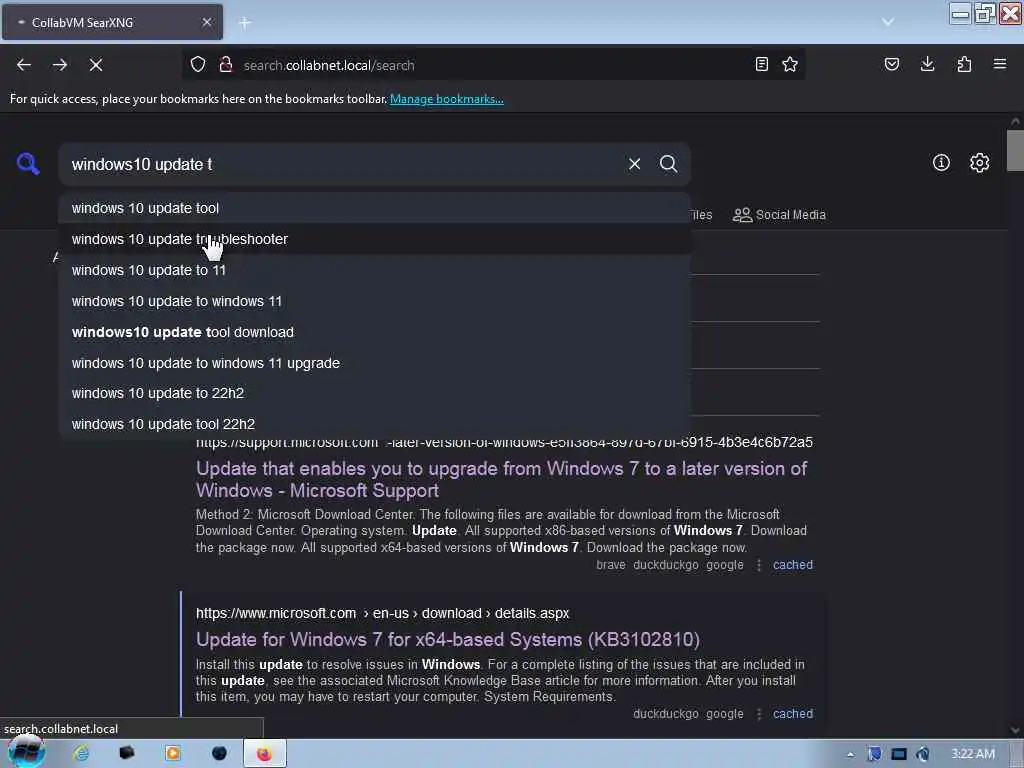Open the Windows Start menu

click(26, 752)
